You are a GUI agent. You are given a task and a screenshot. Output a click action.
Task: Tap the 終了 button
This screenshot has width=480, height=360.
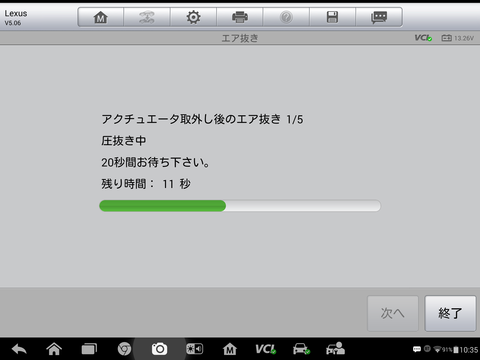click(450, 313)
